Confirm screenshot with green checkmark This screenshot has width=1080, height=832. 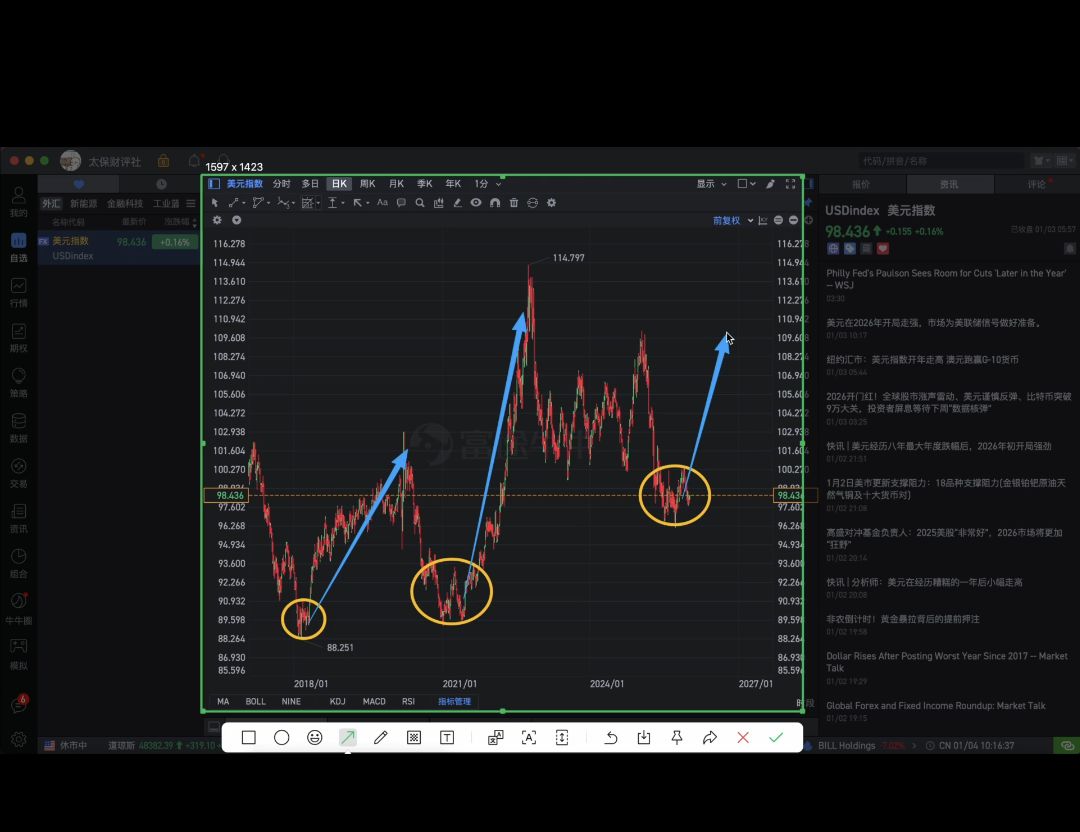[776, 738]
